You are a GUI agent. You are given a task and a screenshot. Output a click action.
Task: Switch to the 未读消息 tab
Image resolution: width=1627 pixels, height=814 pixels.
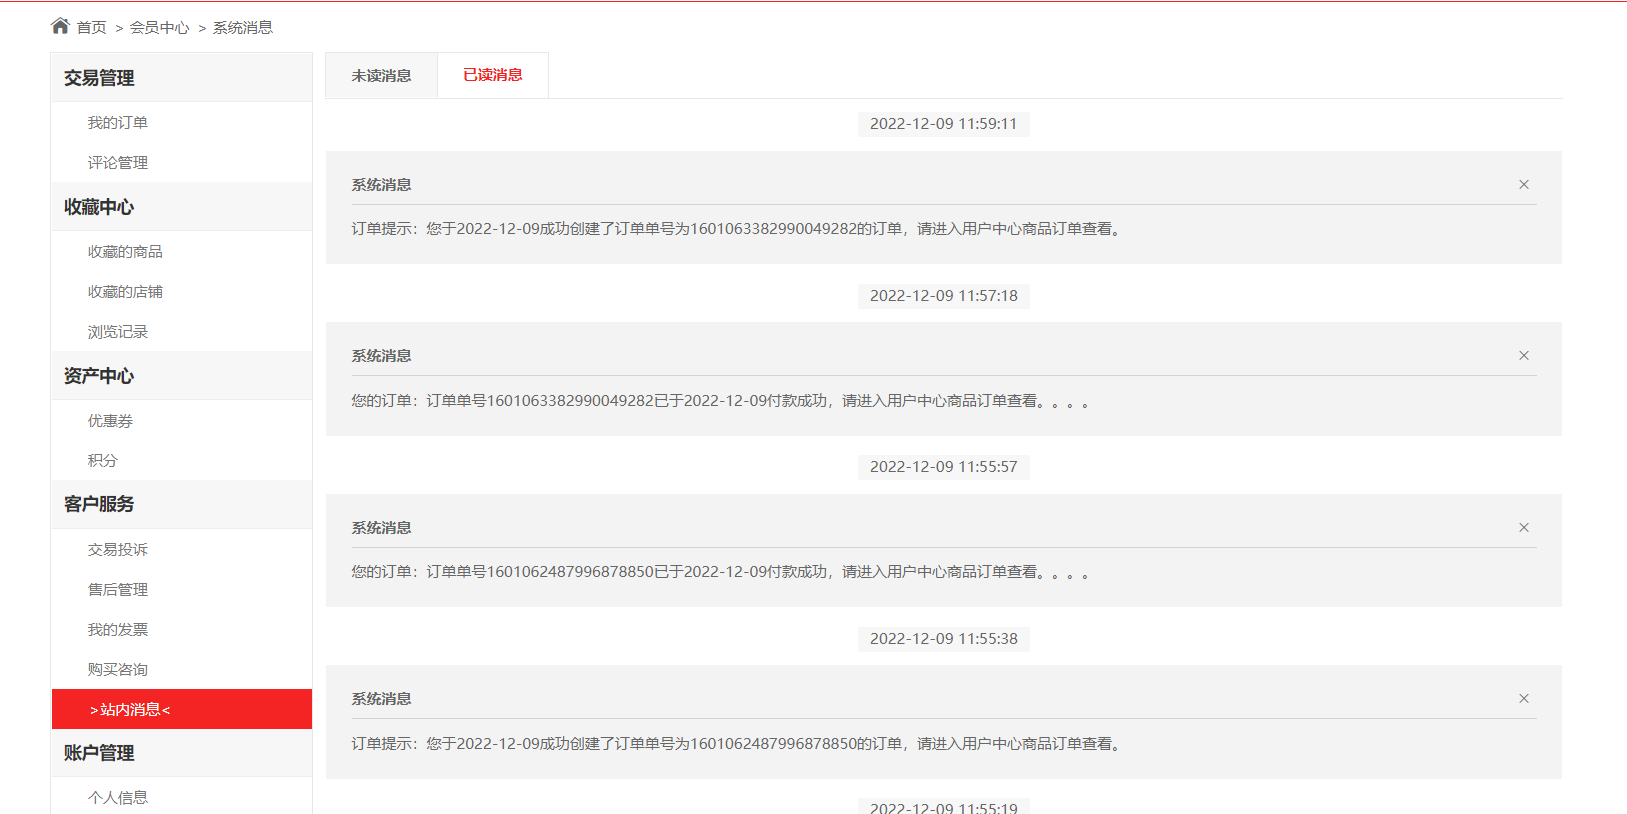coord(381,75)
